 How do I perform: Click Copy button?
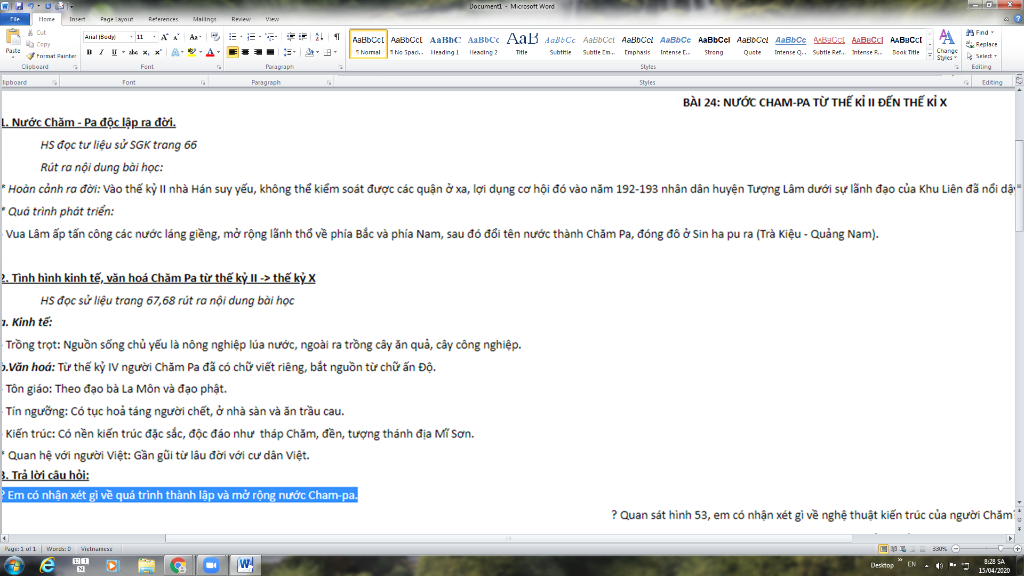point(39,44)
